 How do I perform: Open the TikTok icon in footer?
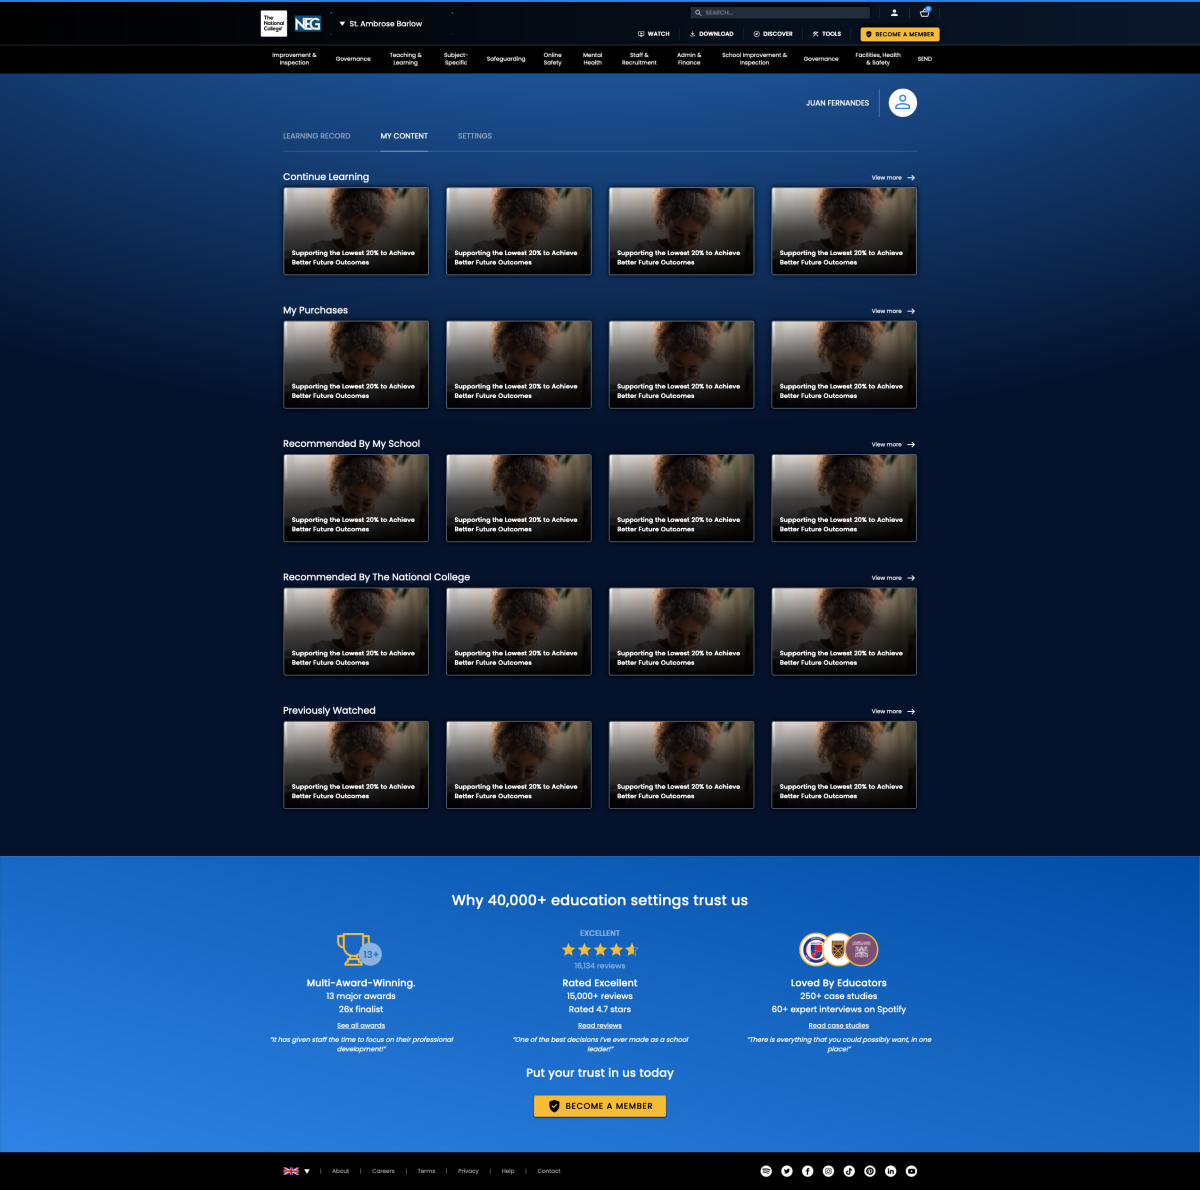click(x=849, y=1171)
